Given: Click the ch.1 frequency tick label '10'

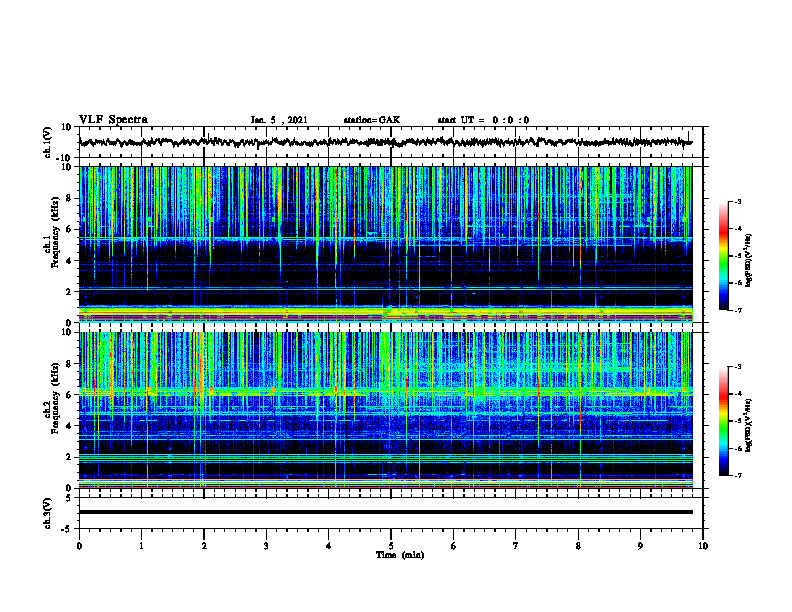Looking at the screenshot, I should 67,167.
